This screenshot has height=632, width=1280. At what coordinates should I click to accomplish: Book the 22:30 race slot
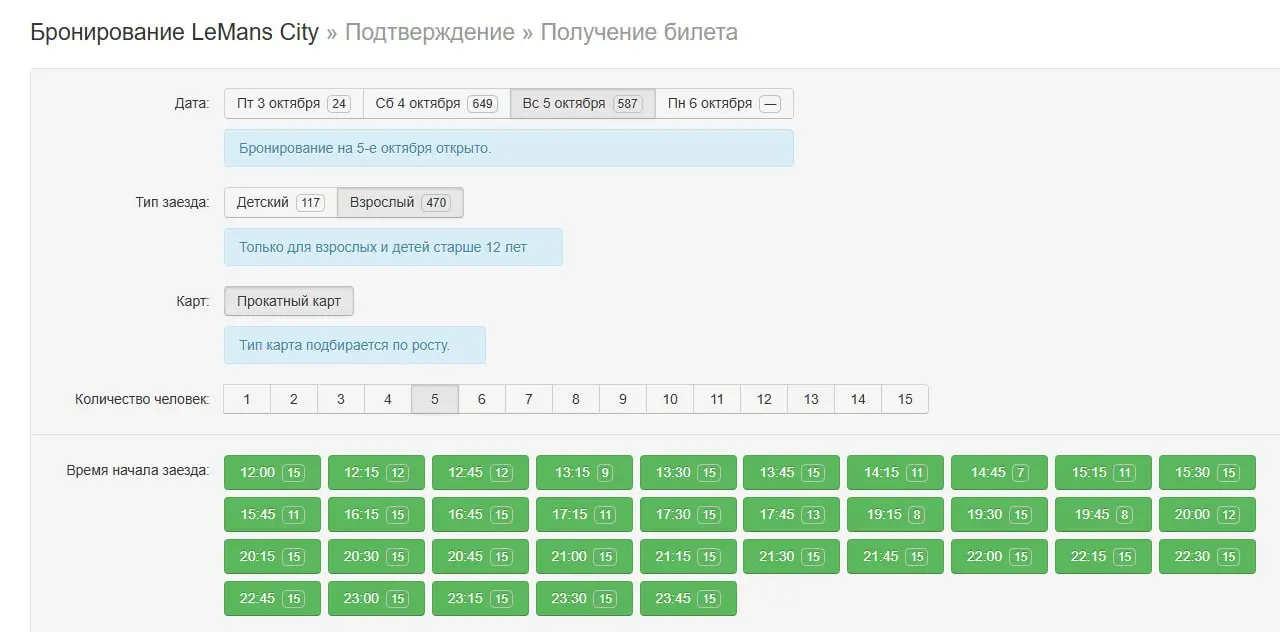[1207, 557]
